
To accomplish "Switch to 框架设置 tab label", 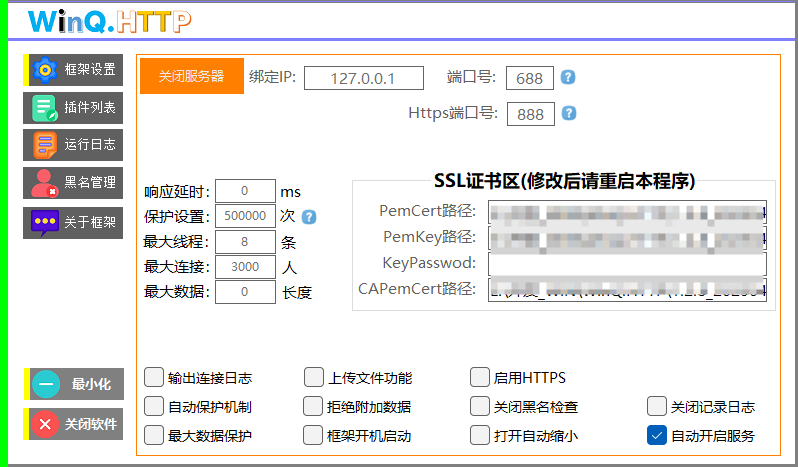I will pyautogui.click(x=90, y=69).
